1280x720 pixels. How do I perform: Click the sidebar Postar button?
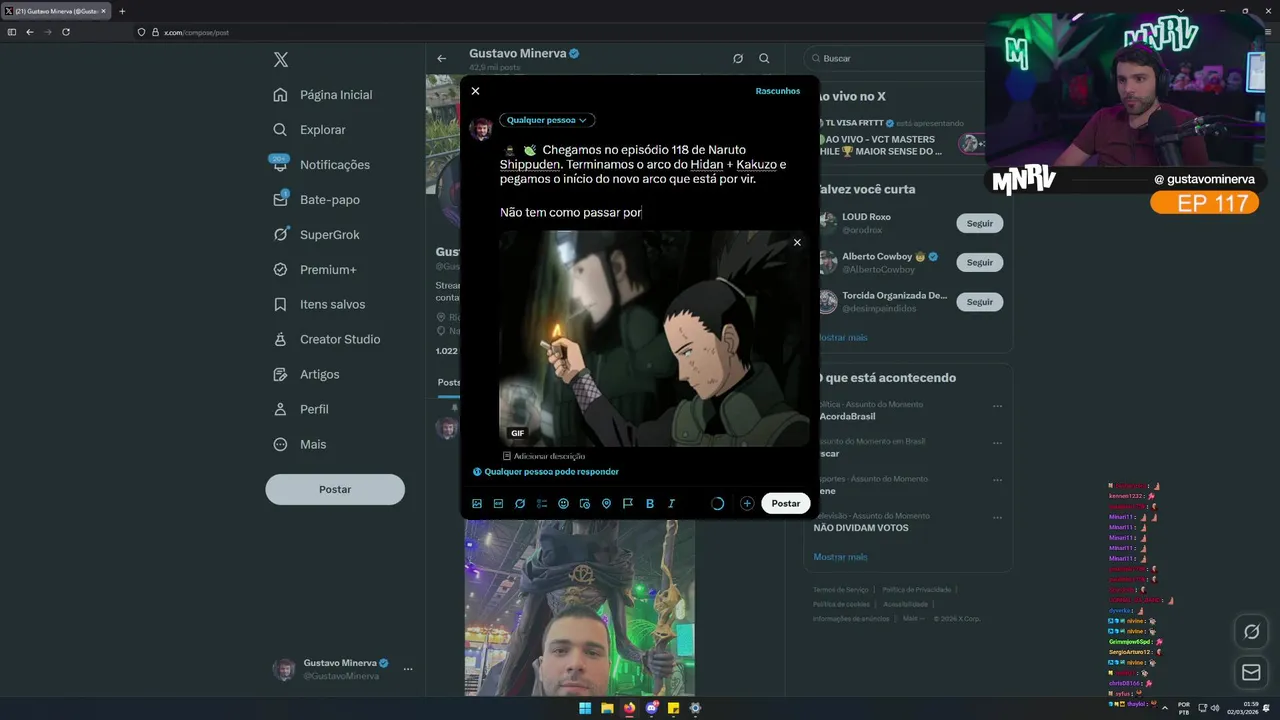click(335, 490)
